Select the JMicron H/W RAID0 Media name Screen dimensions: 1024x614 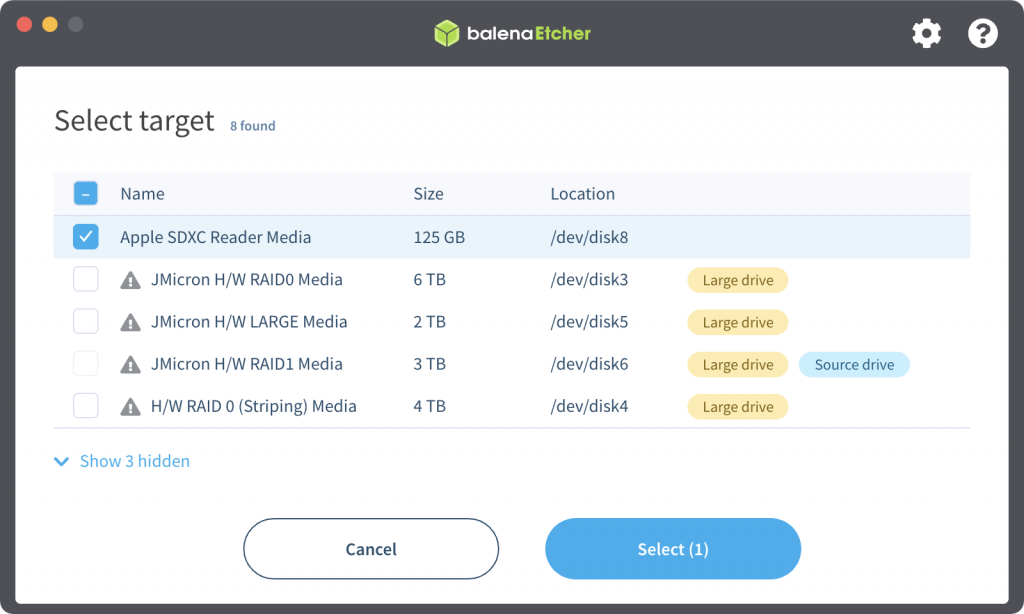pos(247,280)
